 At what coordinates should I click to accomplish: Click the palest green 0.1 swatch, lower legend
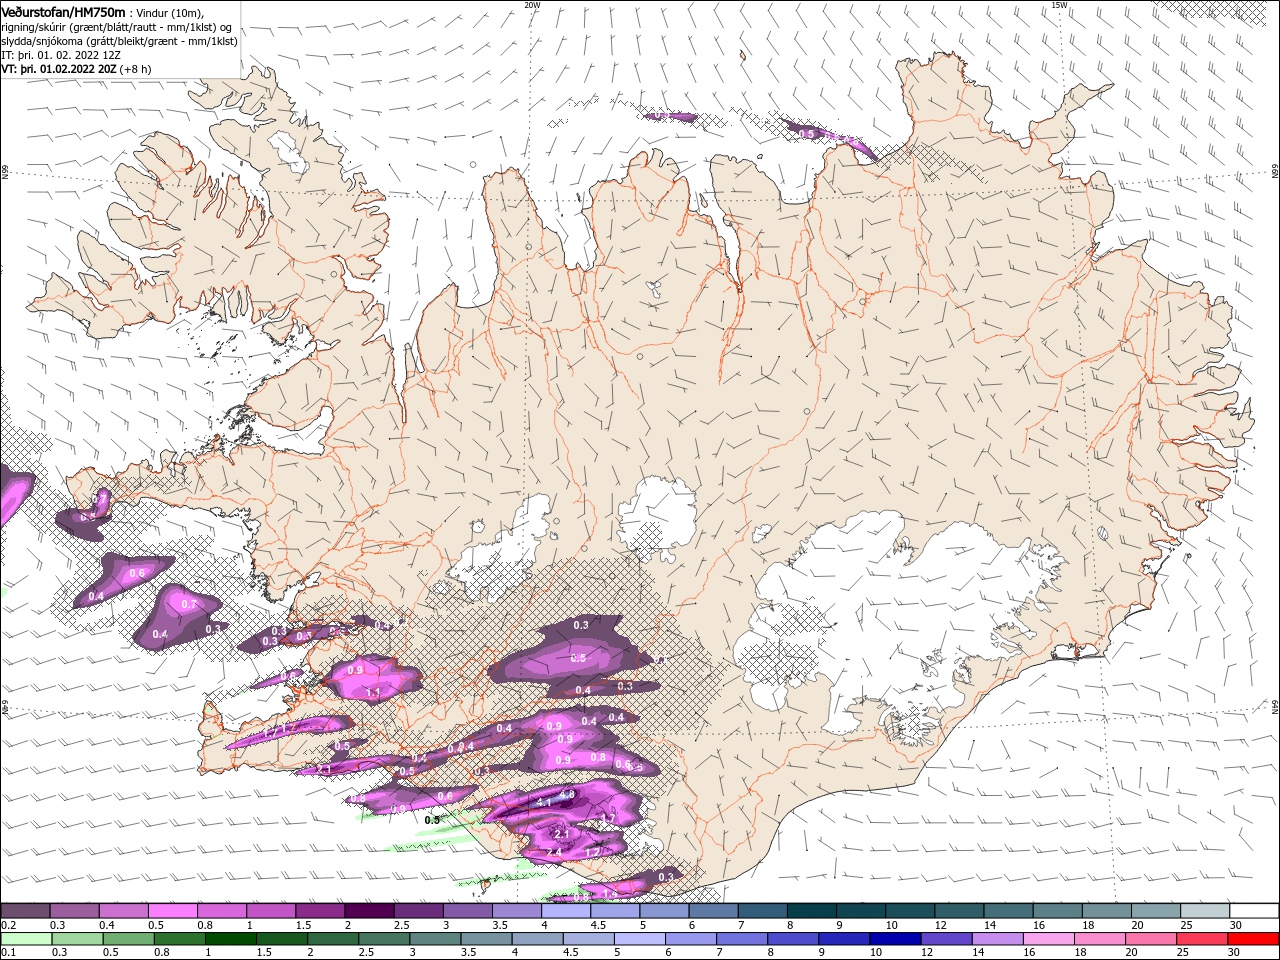click(25, 939)
